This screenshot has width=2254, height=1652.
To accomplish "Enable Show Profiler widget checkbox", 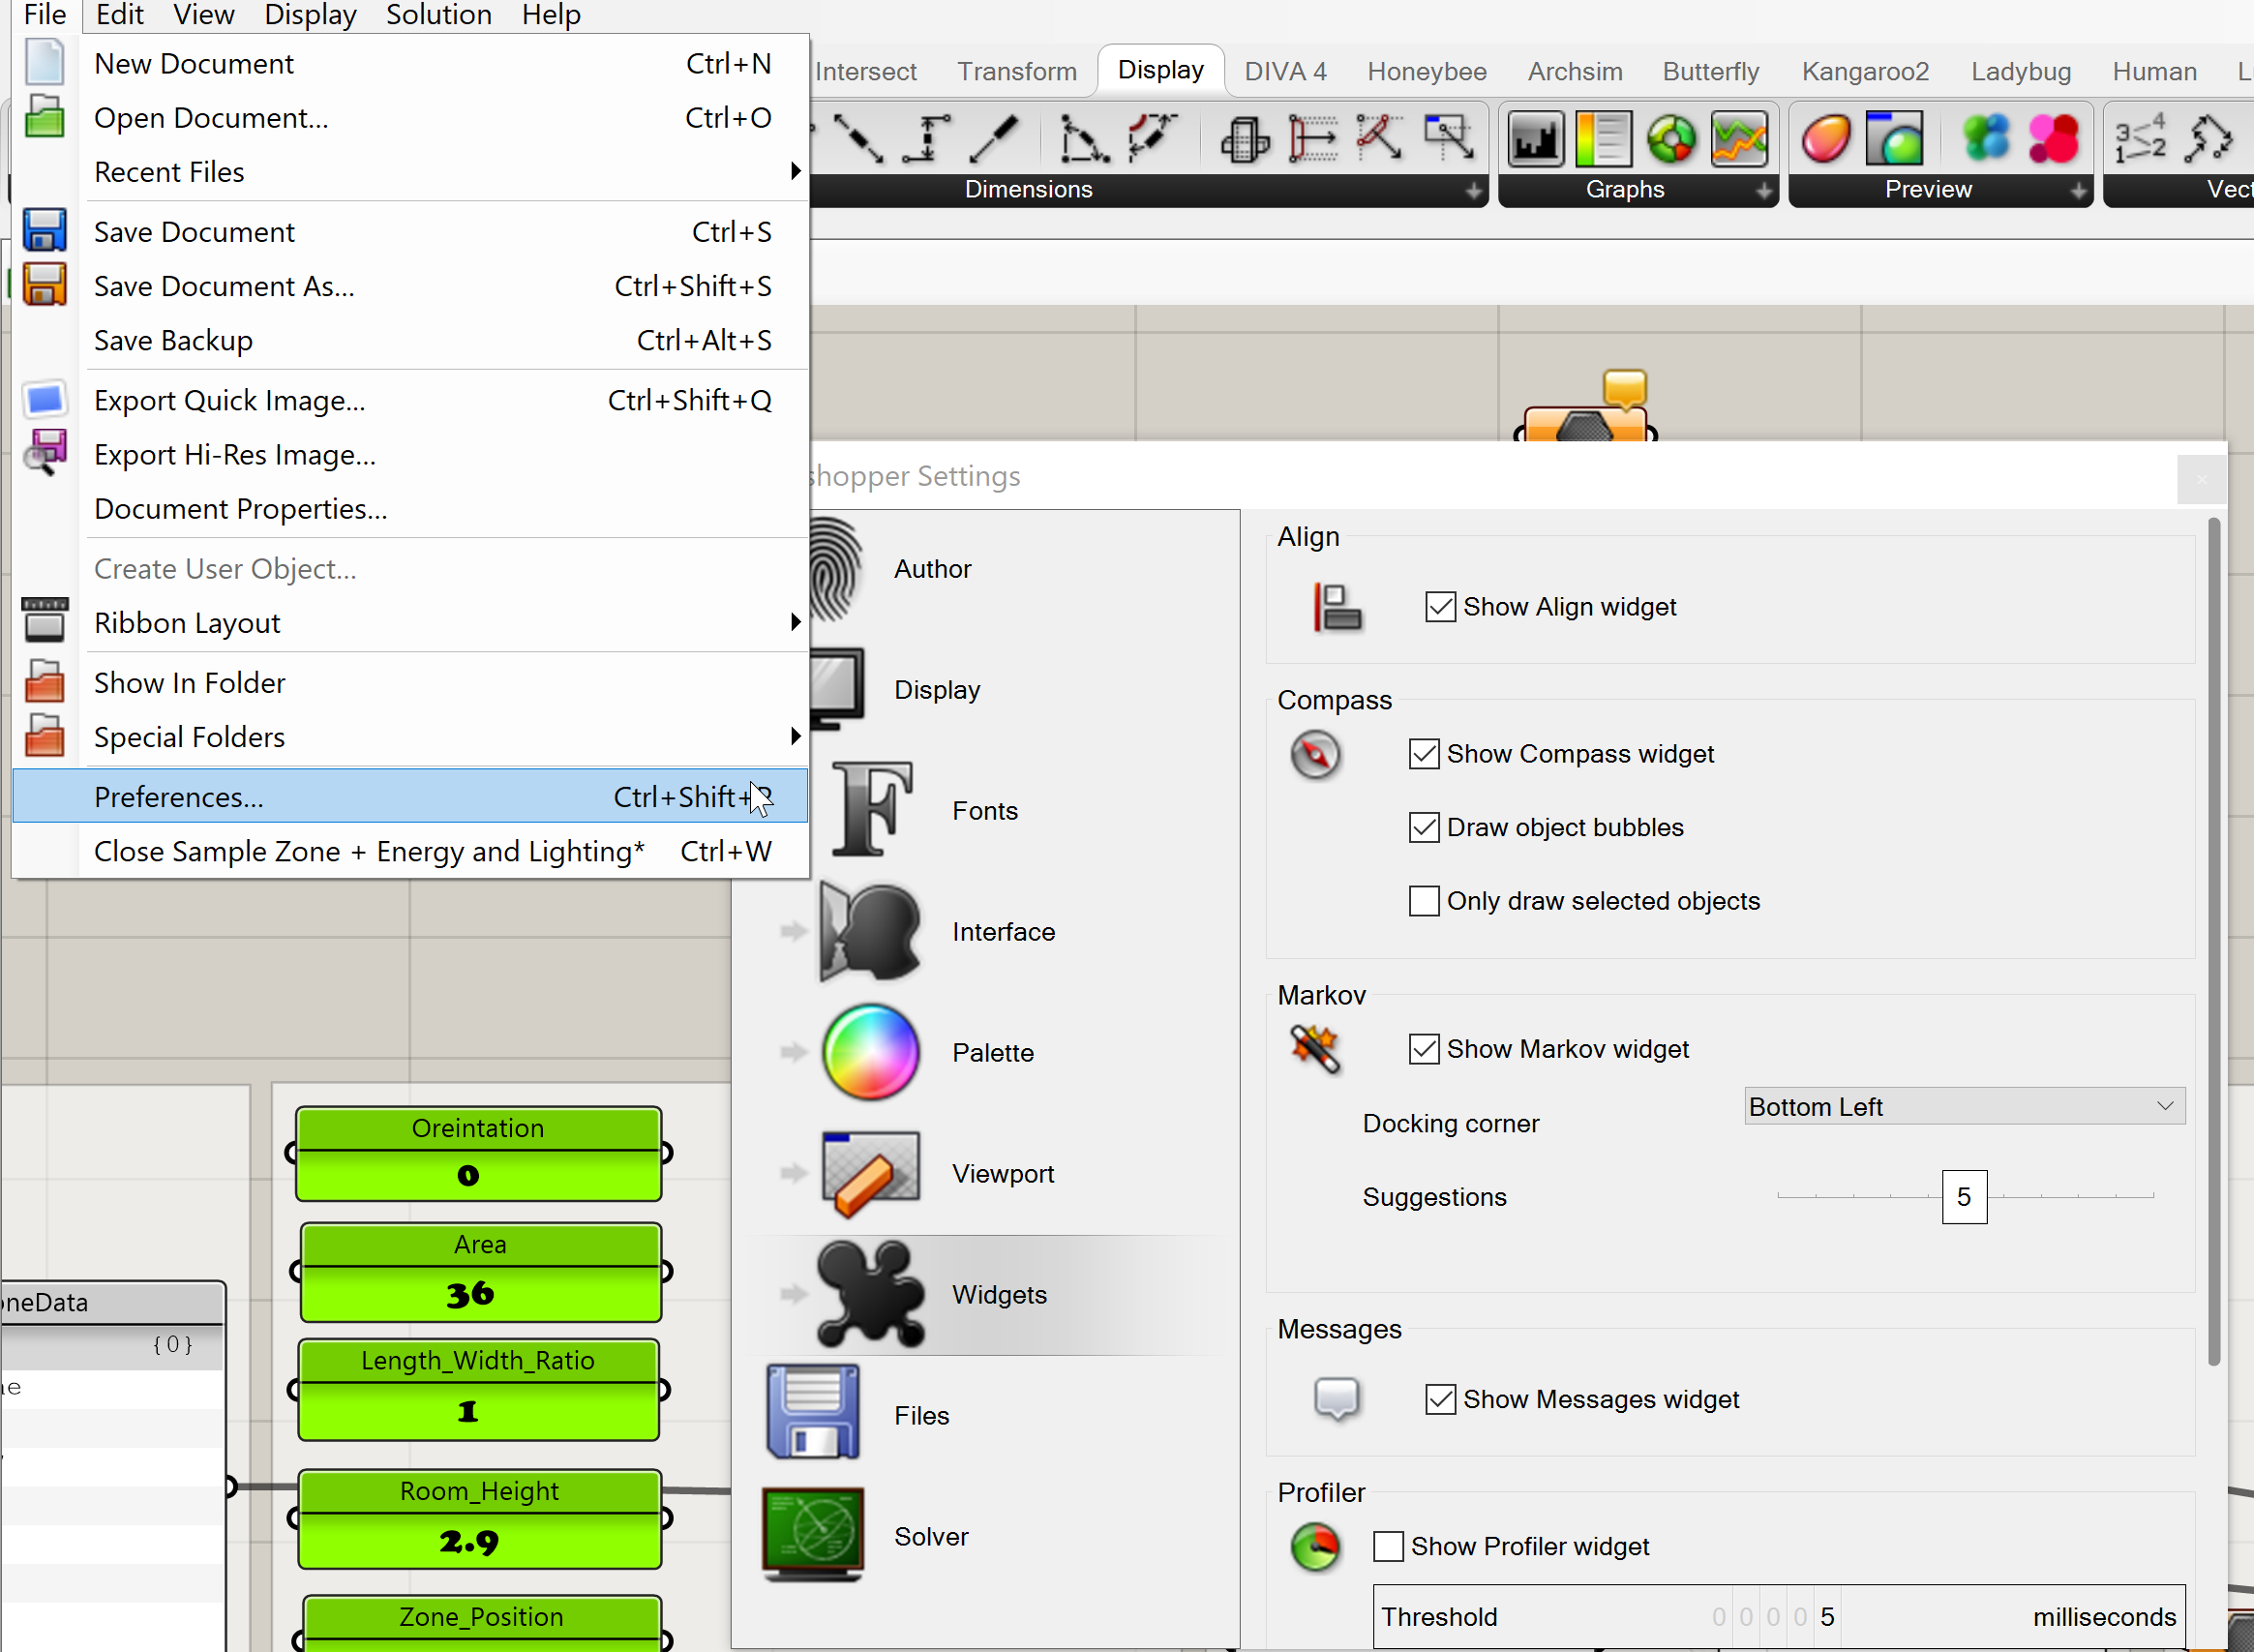I will (x=1388, y=1546).
